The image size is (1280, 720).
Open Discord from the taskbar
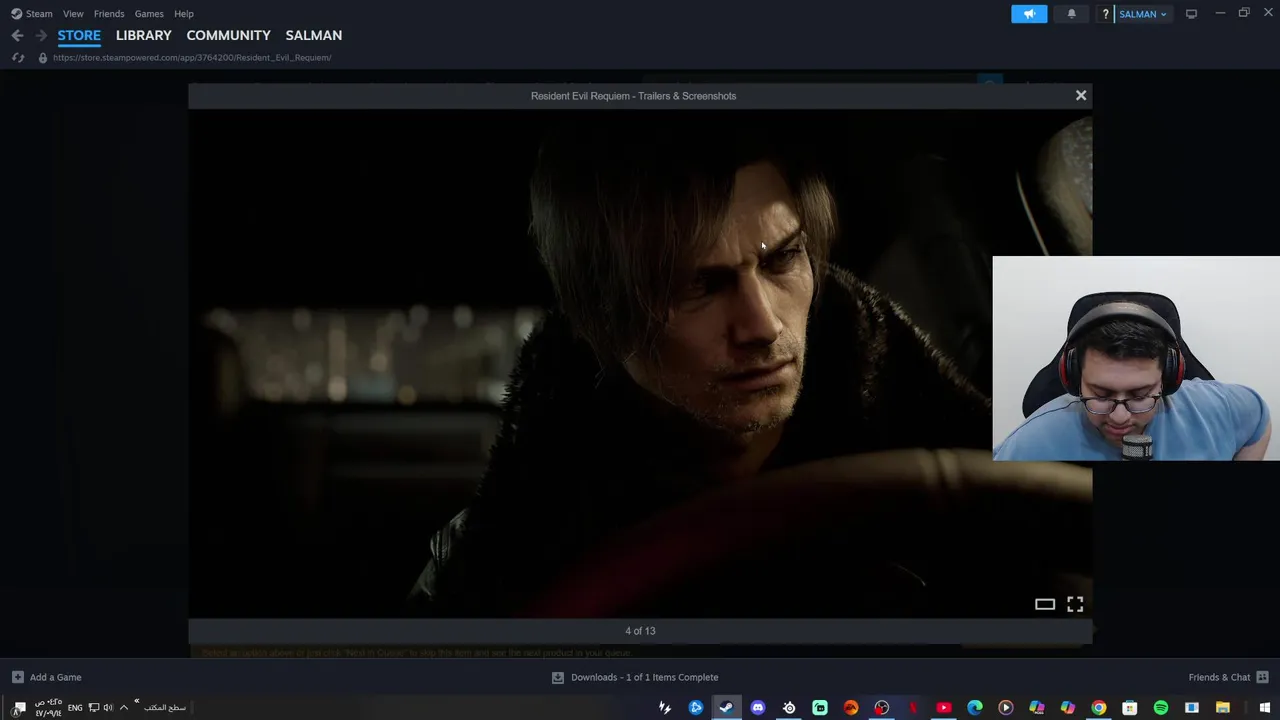pyautogui.click(x=758, y=707)
